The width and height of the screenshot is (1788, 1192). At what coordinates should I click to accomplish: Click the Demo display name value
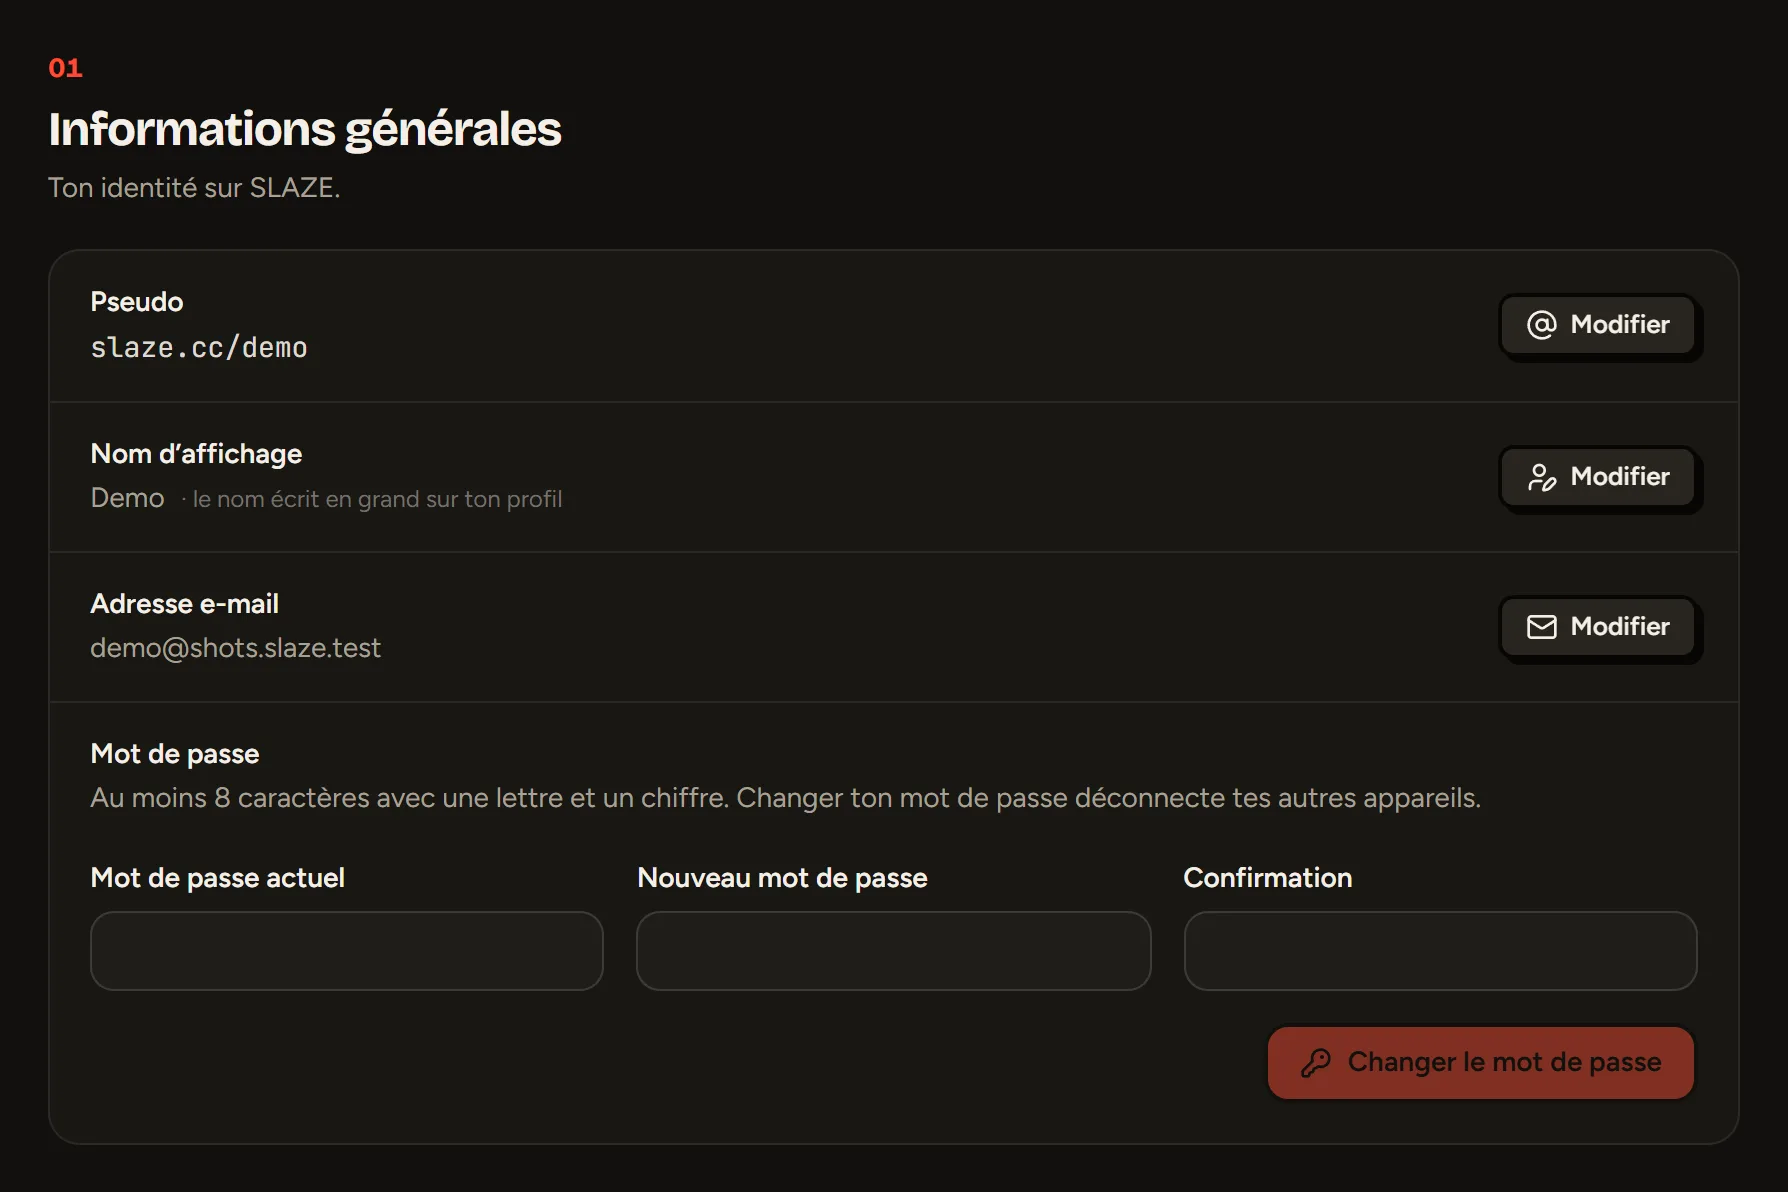(127, 498)
